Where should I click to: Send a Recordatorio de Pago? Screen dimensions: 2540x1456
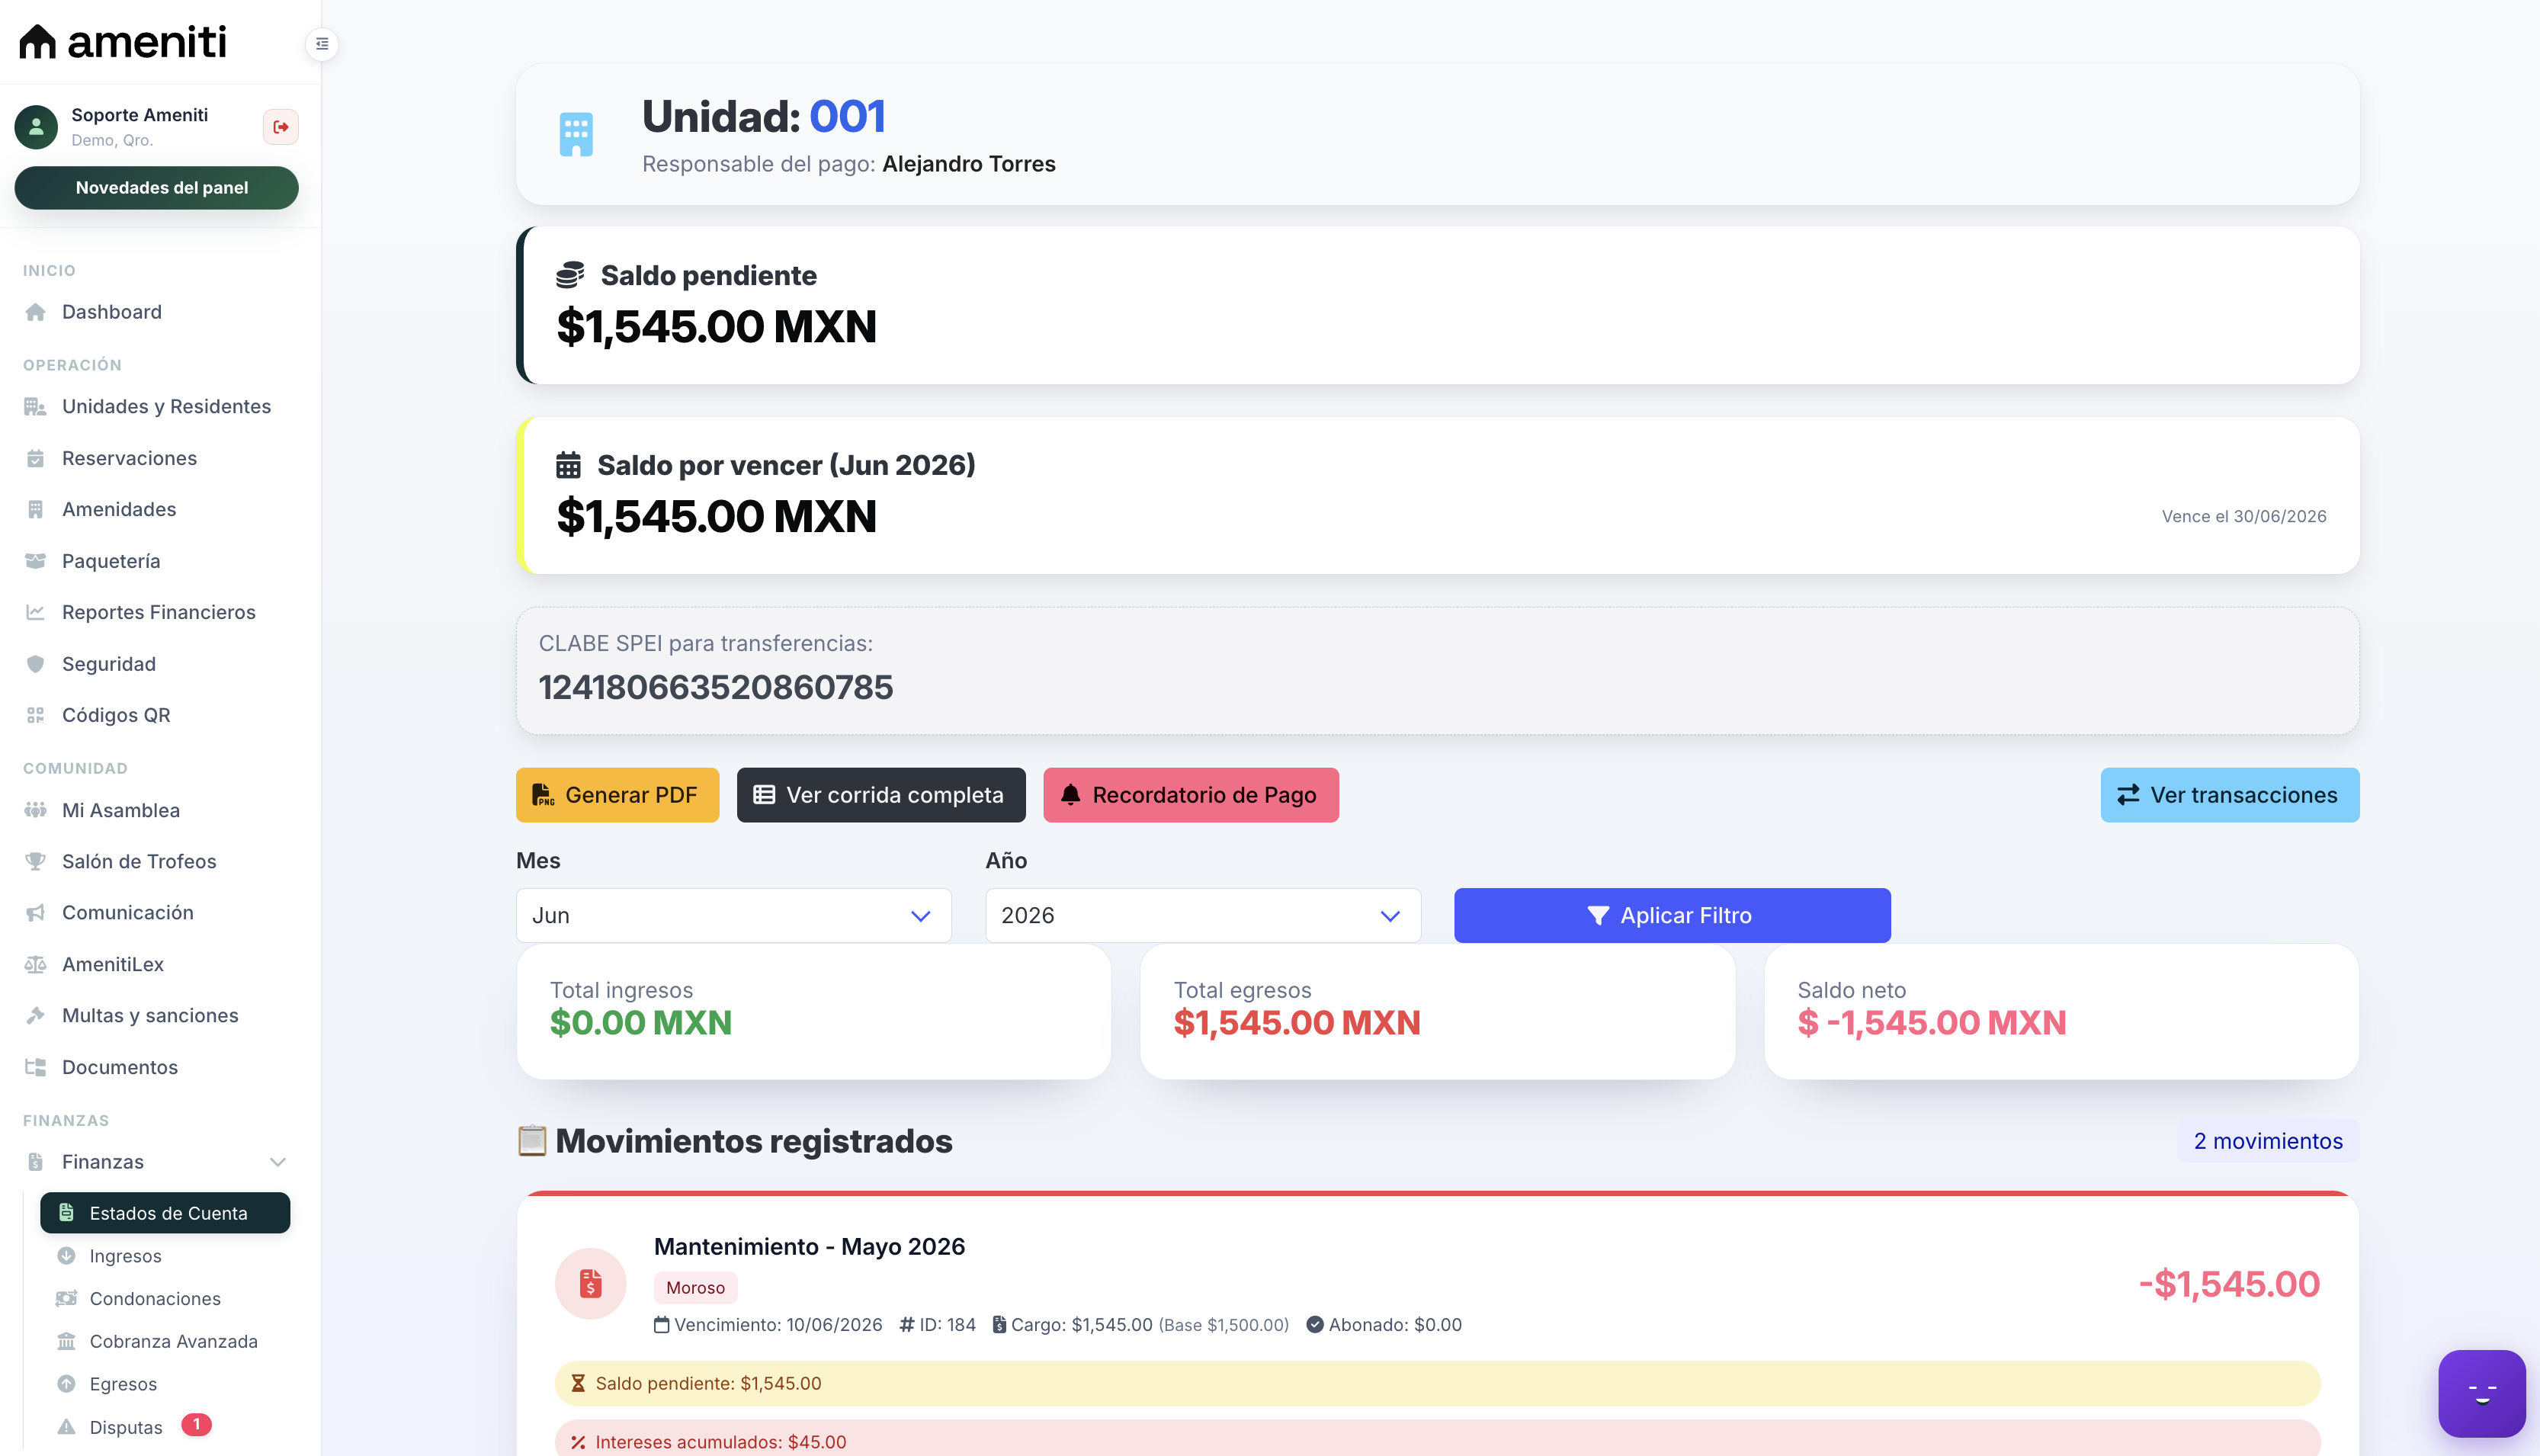click(x=1191, y=795)
